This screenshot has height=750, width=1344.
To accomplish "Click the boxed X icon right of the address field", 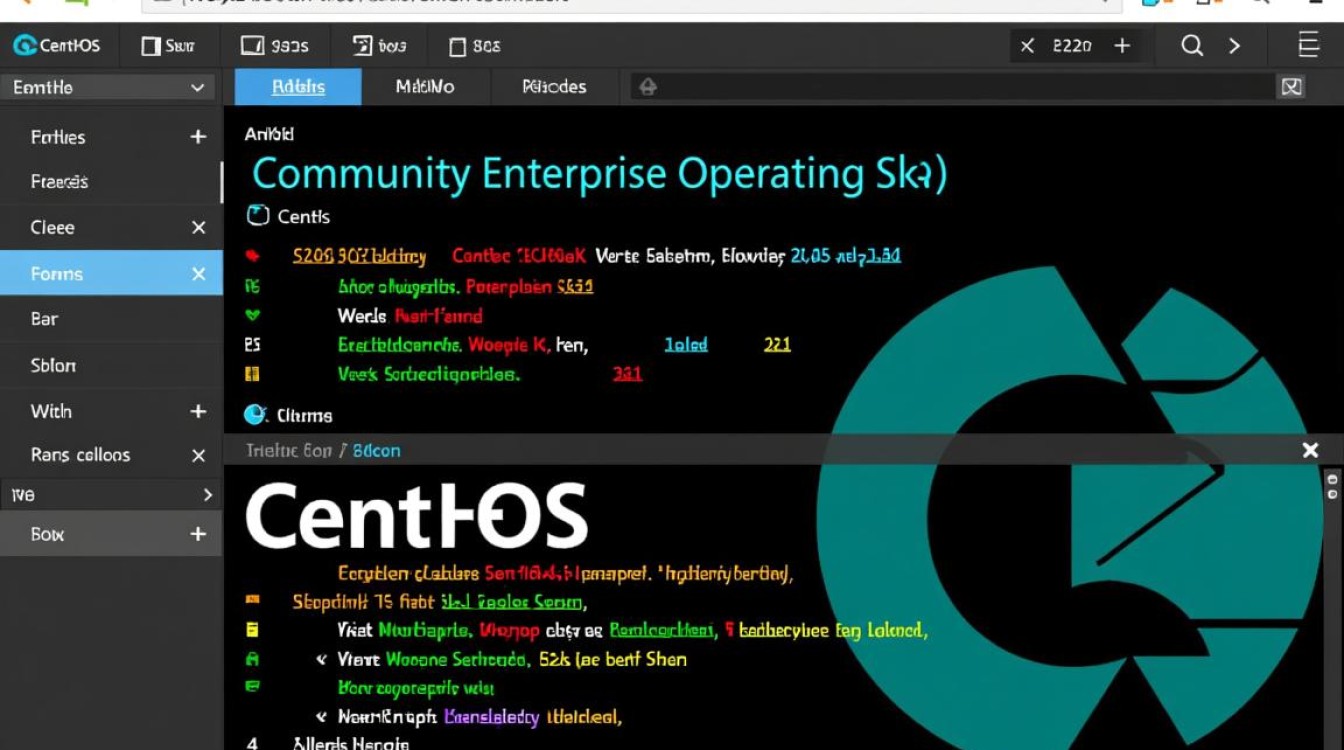I will coord(1291,87).
